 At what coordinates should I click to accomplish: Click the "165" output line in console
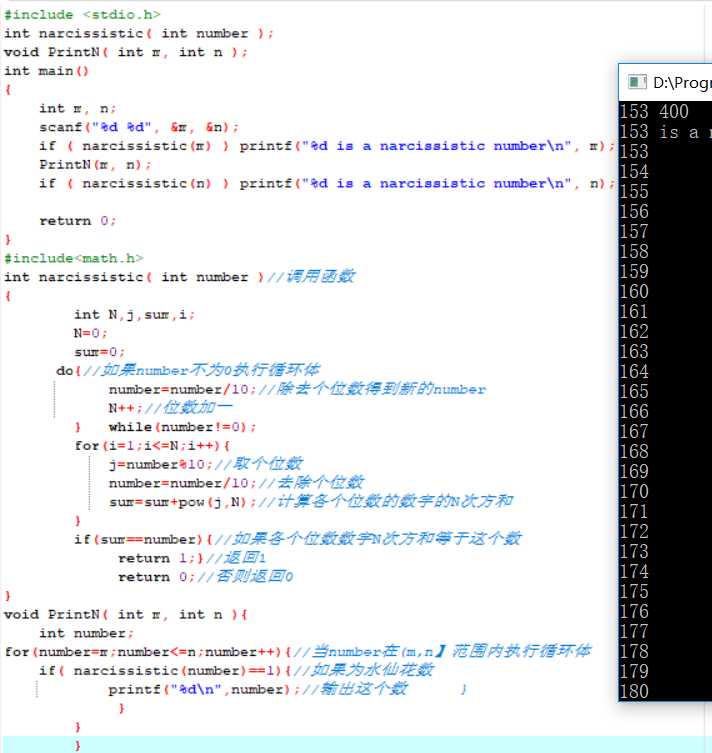tap(634, 391)
